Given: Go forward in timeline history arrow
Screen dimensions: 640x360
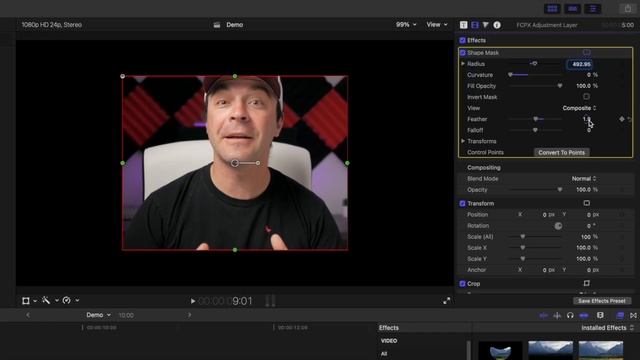Looking at the screenshot, I should click(x=189, y=315).
